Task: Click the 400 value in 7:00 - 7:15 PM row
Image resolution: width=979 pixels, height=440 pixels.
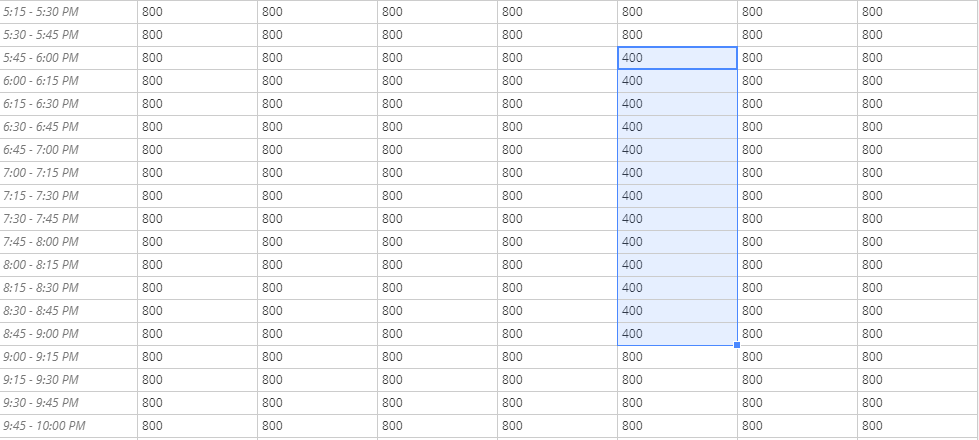Action: pos(632,173)
